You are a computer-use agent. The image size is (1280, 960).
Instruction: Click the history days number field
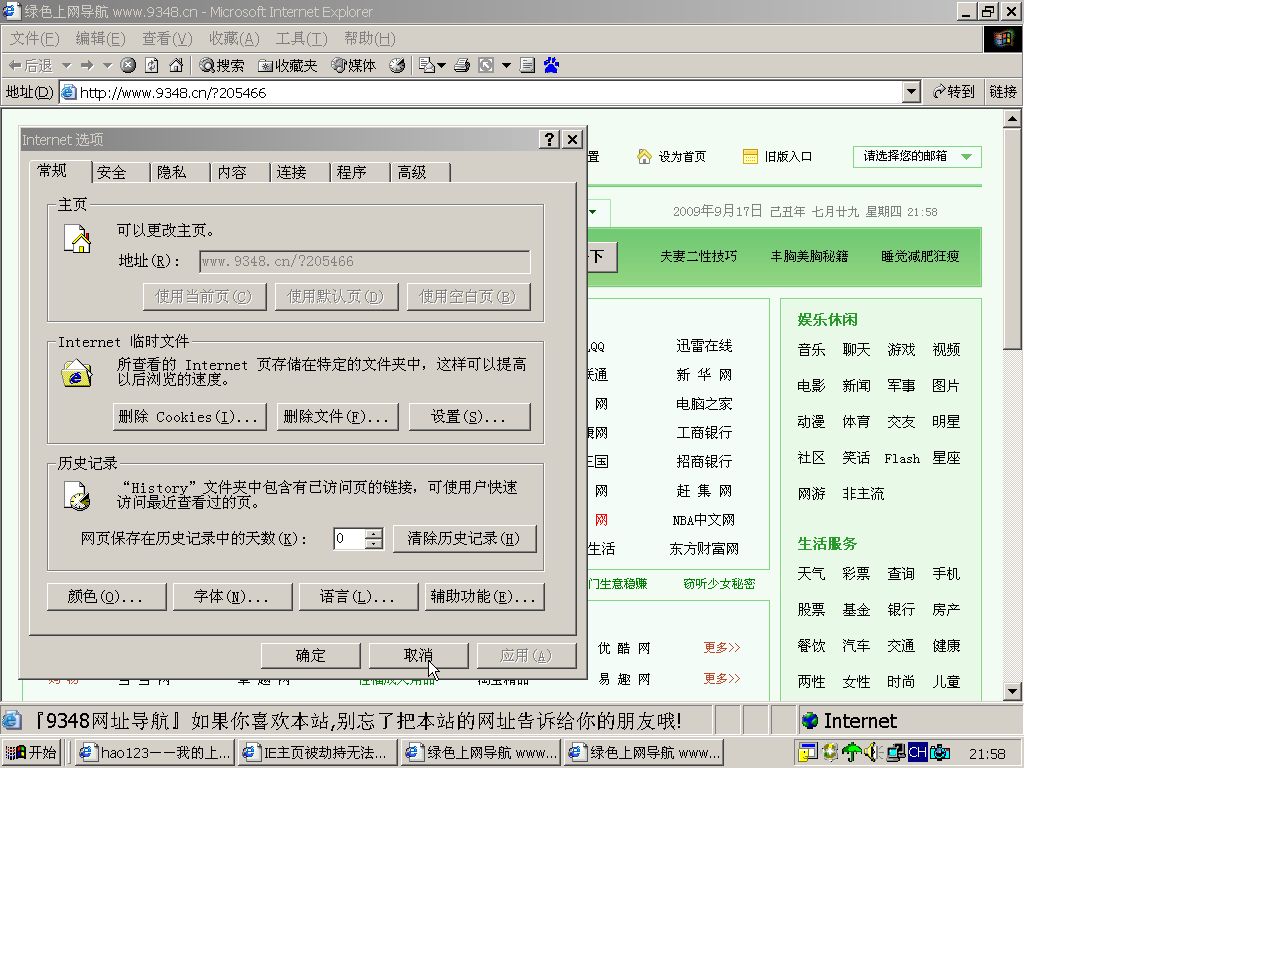point(349,538)
